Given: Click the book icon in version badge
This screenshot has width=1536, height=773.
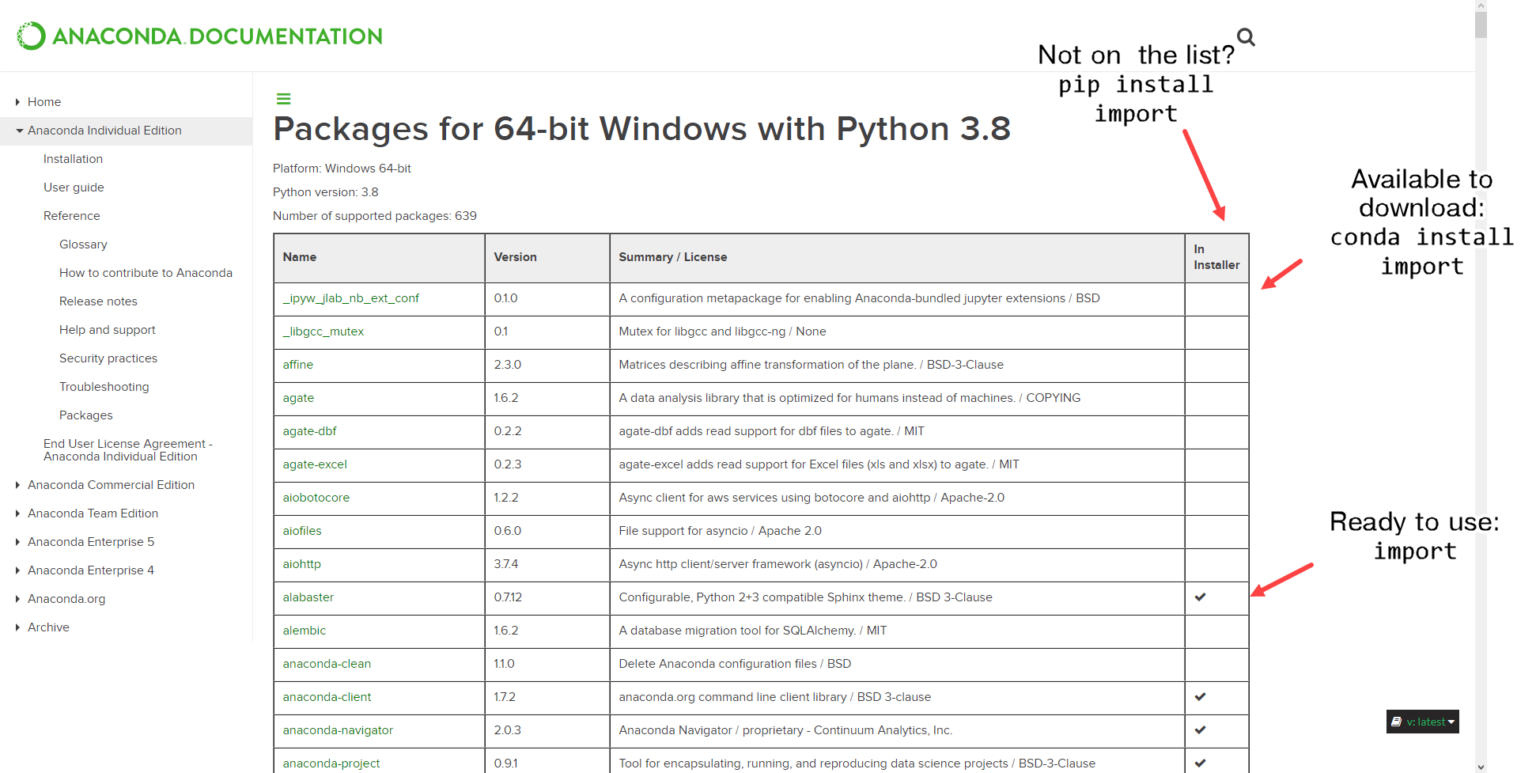Looking at the screenshot, I should click(1397, 722).
